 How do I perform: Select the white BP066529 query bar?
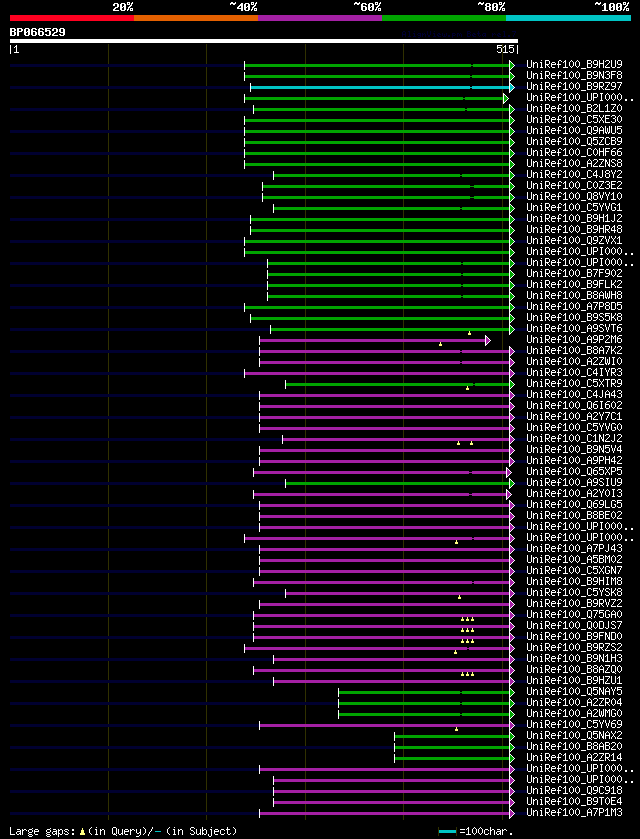[264, 41]
